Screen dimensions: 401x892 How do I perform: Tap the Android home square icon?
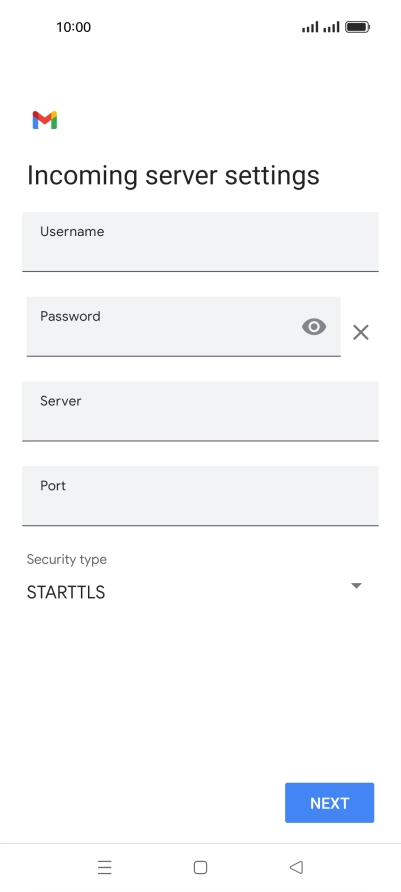[x=200, y=867]
